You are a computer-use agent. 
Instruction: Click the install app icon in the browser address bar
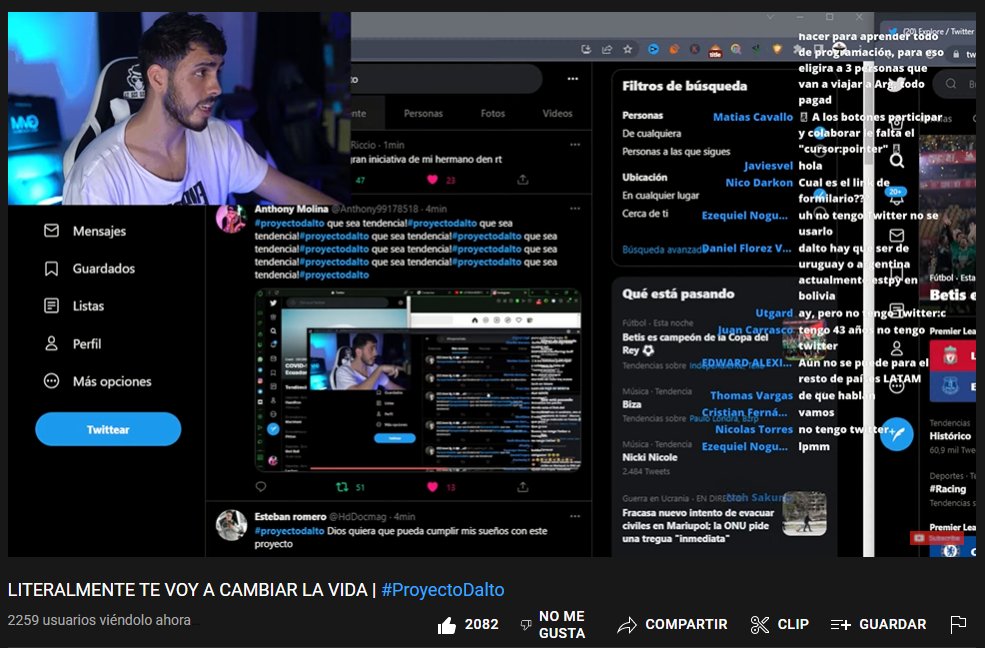(585, 49)
